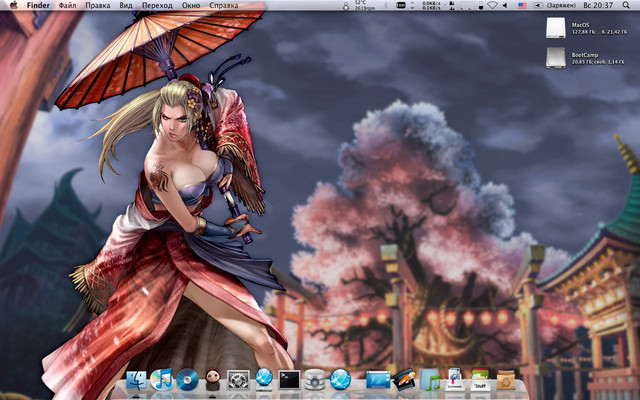Open DVD Player disc icon in dock

click(187, 380)
